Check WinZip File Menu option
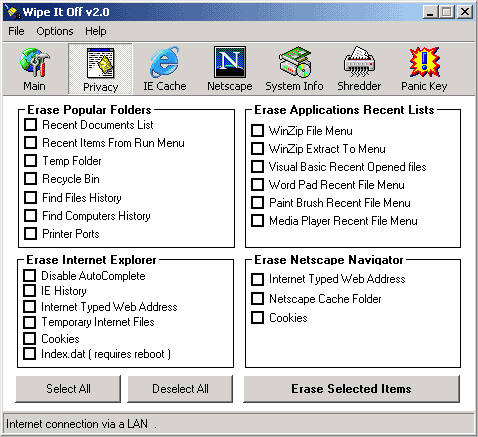Image resolution: width=478 pixels, height=437 pixels. pyautogui.click(x=257, y=131)
